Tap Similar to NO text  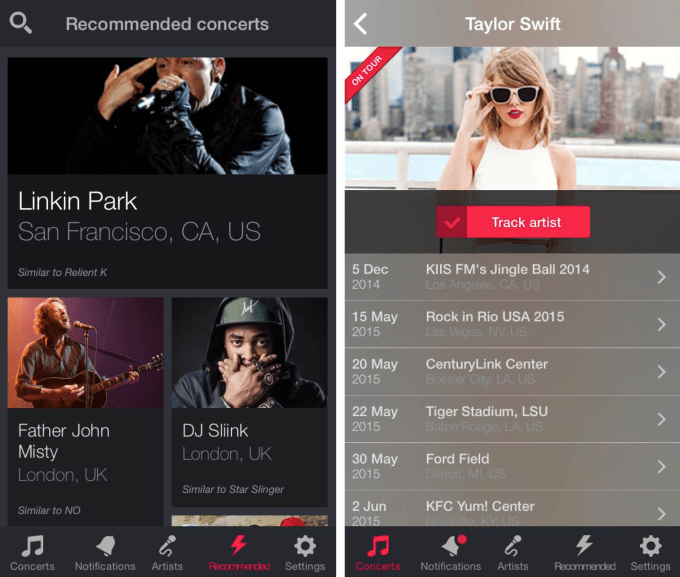pyautogui.click(x=49, y=510)
